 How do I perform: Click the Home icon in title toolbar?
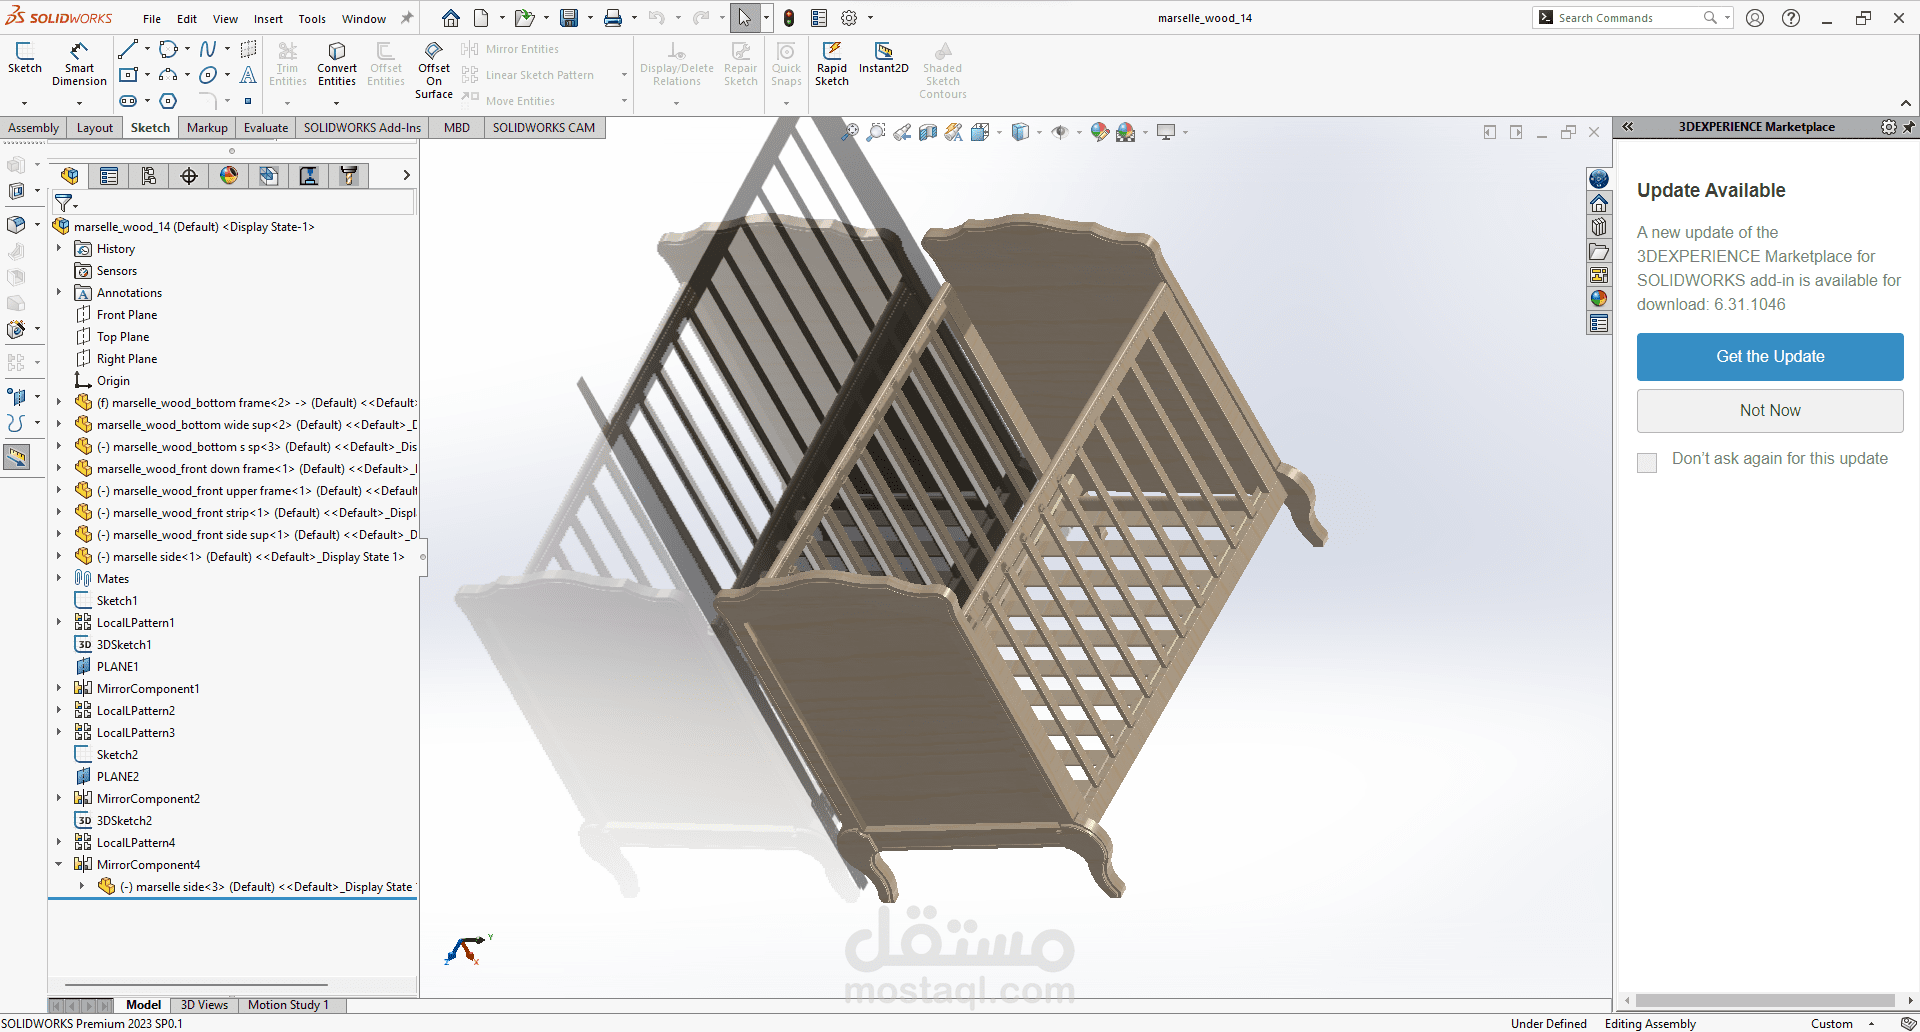pos(451,18)
